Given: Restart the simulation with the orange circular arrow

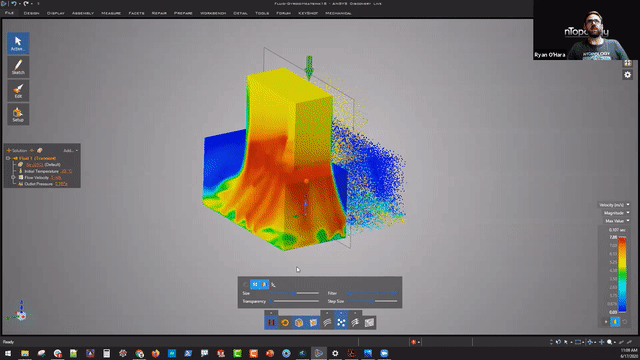Looking at the screenshot, I should (285, 322).
